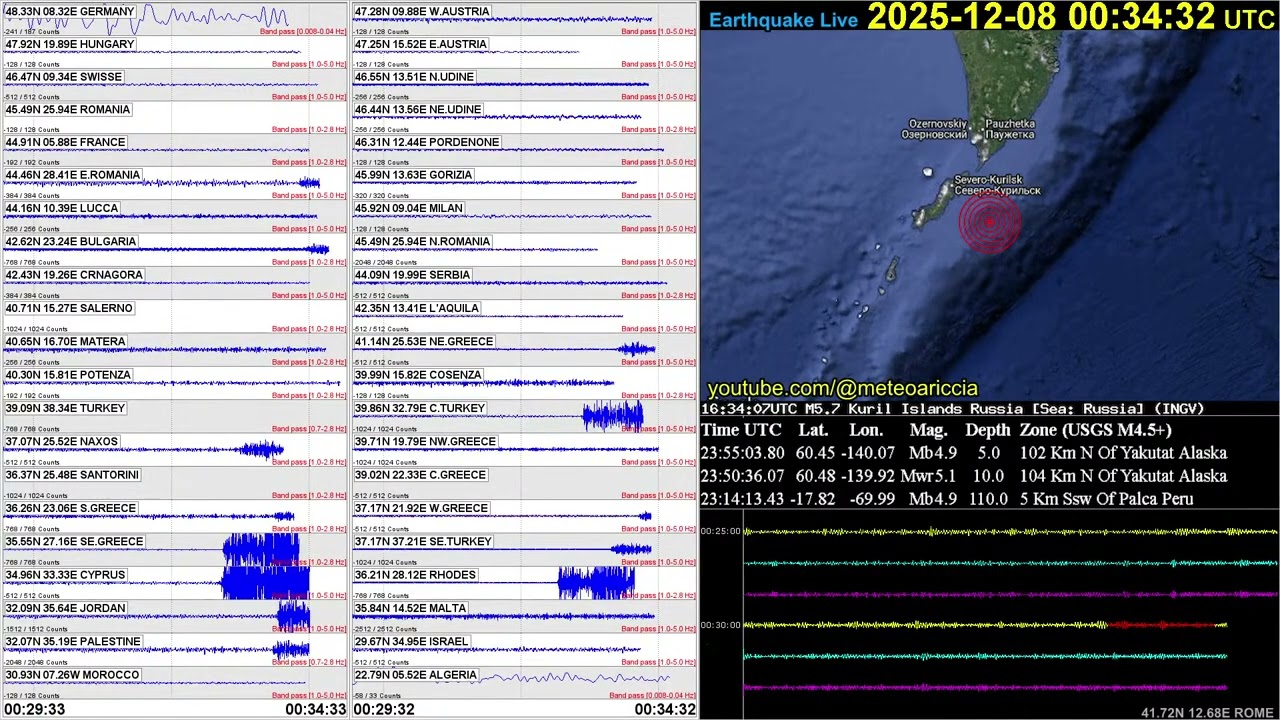Click the SE.GREECE Band pass filter label

tap(309, 562)
